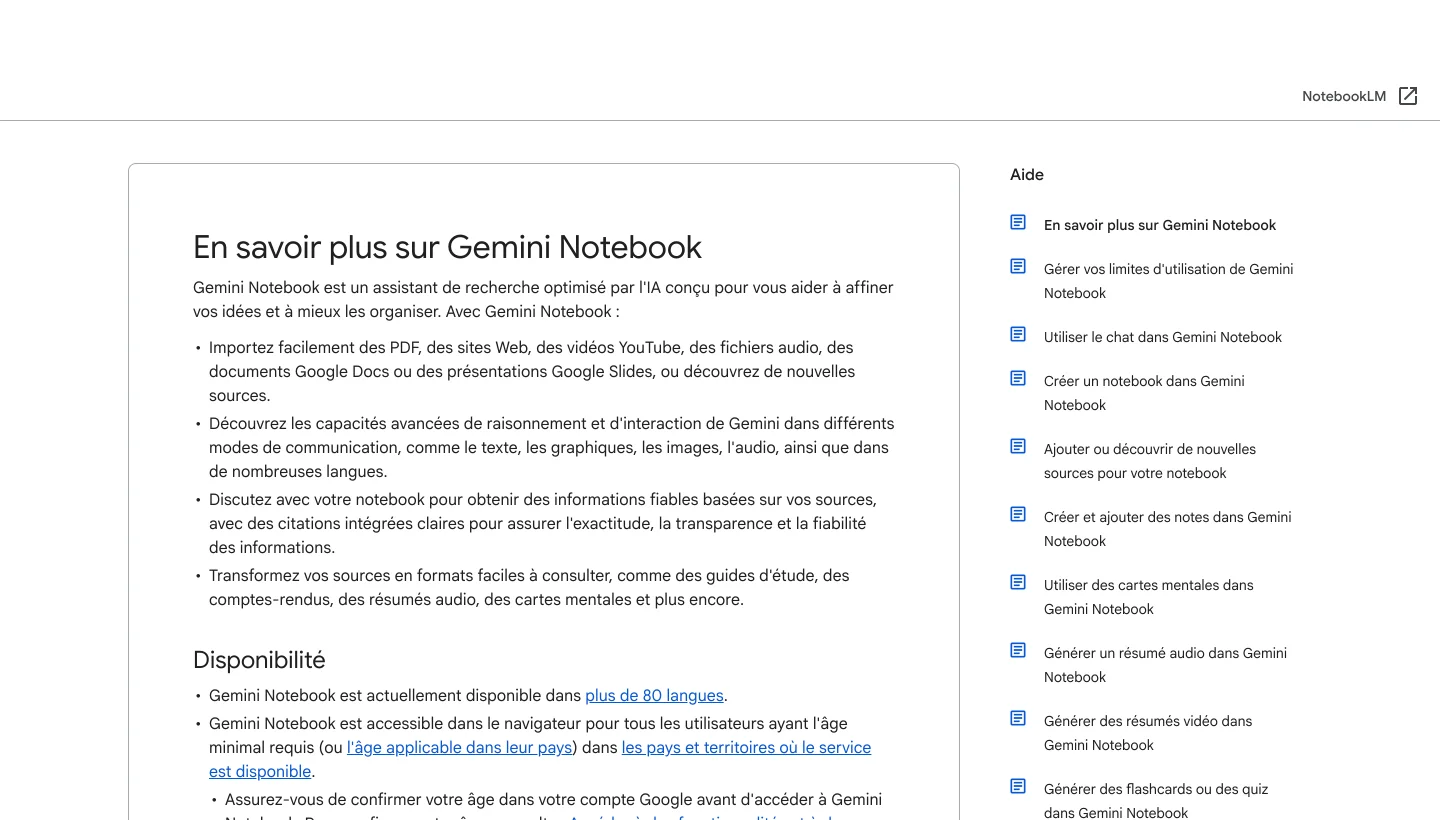Image resolution: width=1440 pixels, height=820 pixels.
Task: Click the "Aide" sidebar heading
Action: tap(1027, 175)
